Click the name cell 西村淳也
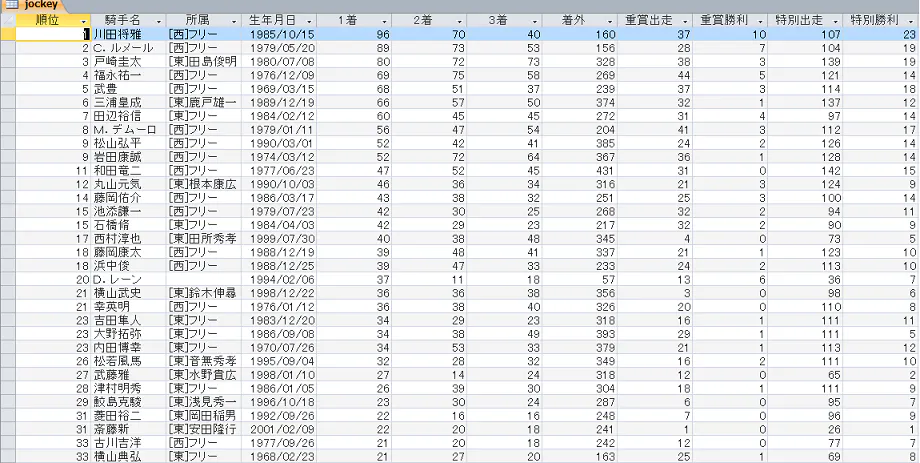Screen dimensions: 920x463 pyautogui.click(x=128, y=239)
